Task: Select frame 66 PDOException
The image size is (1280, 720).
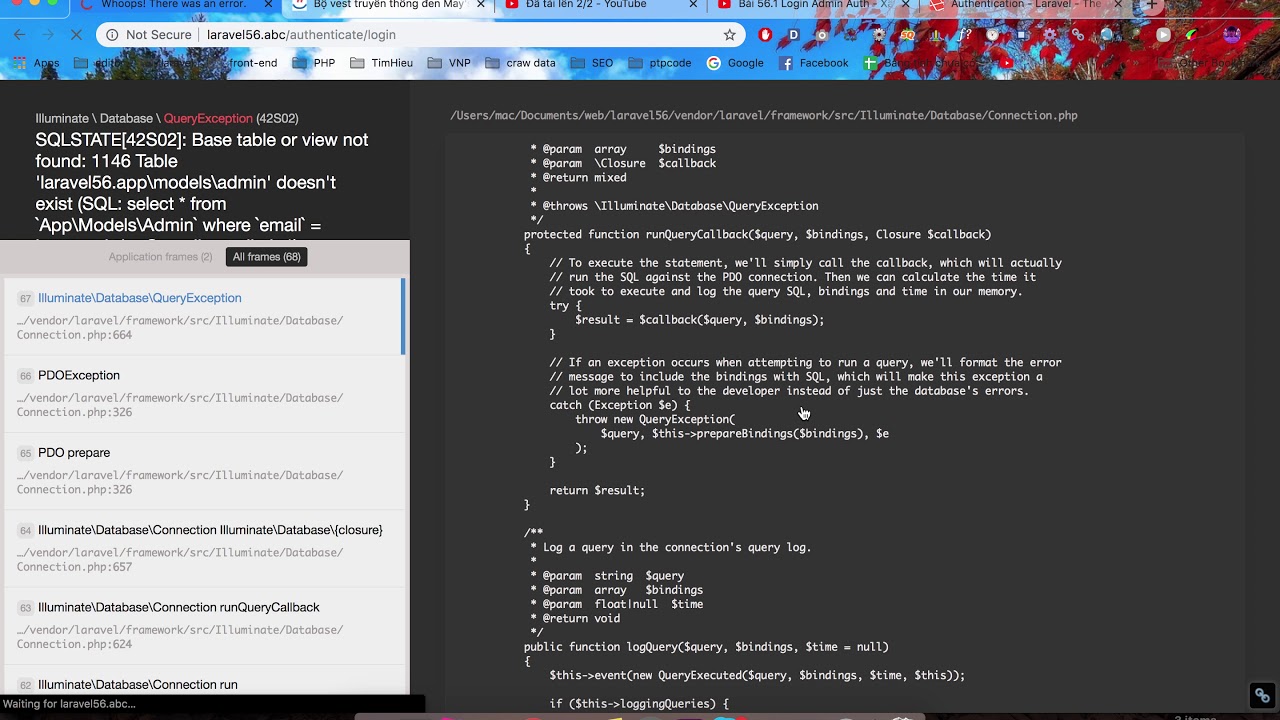Action: (x=201, y=393)
